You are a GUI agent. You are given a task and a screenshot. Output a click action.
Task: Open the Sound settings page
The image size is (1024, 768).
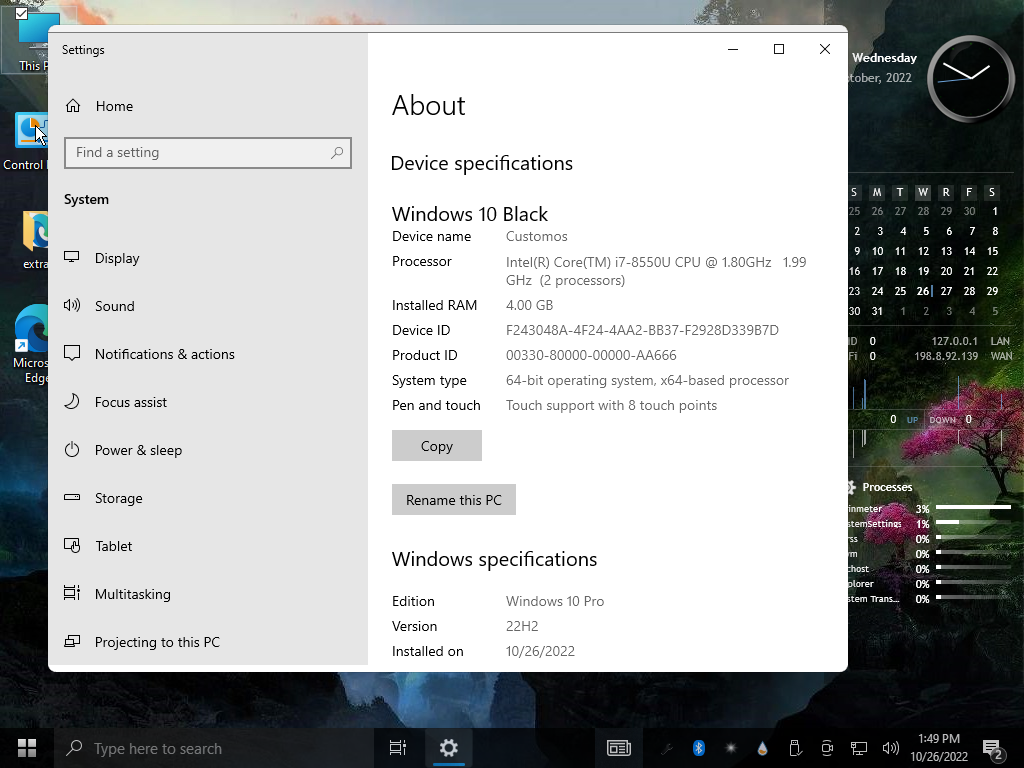114,306
